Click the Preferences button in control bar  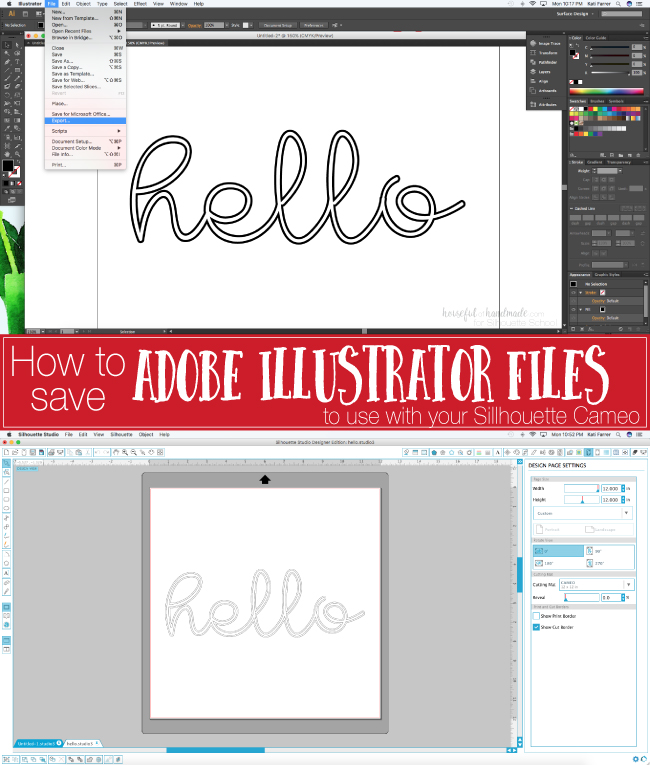314,25
